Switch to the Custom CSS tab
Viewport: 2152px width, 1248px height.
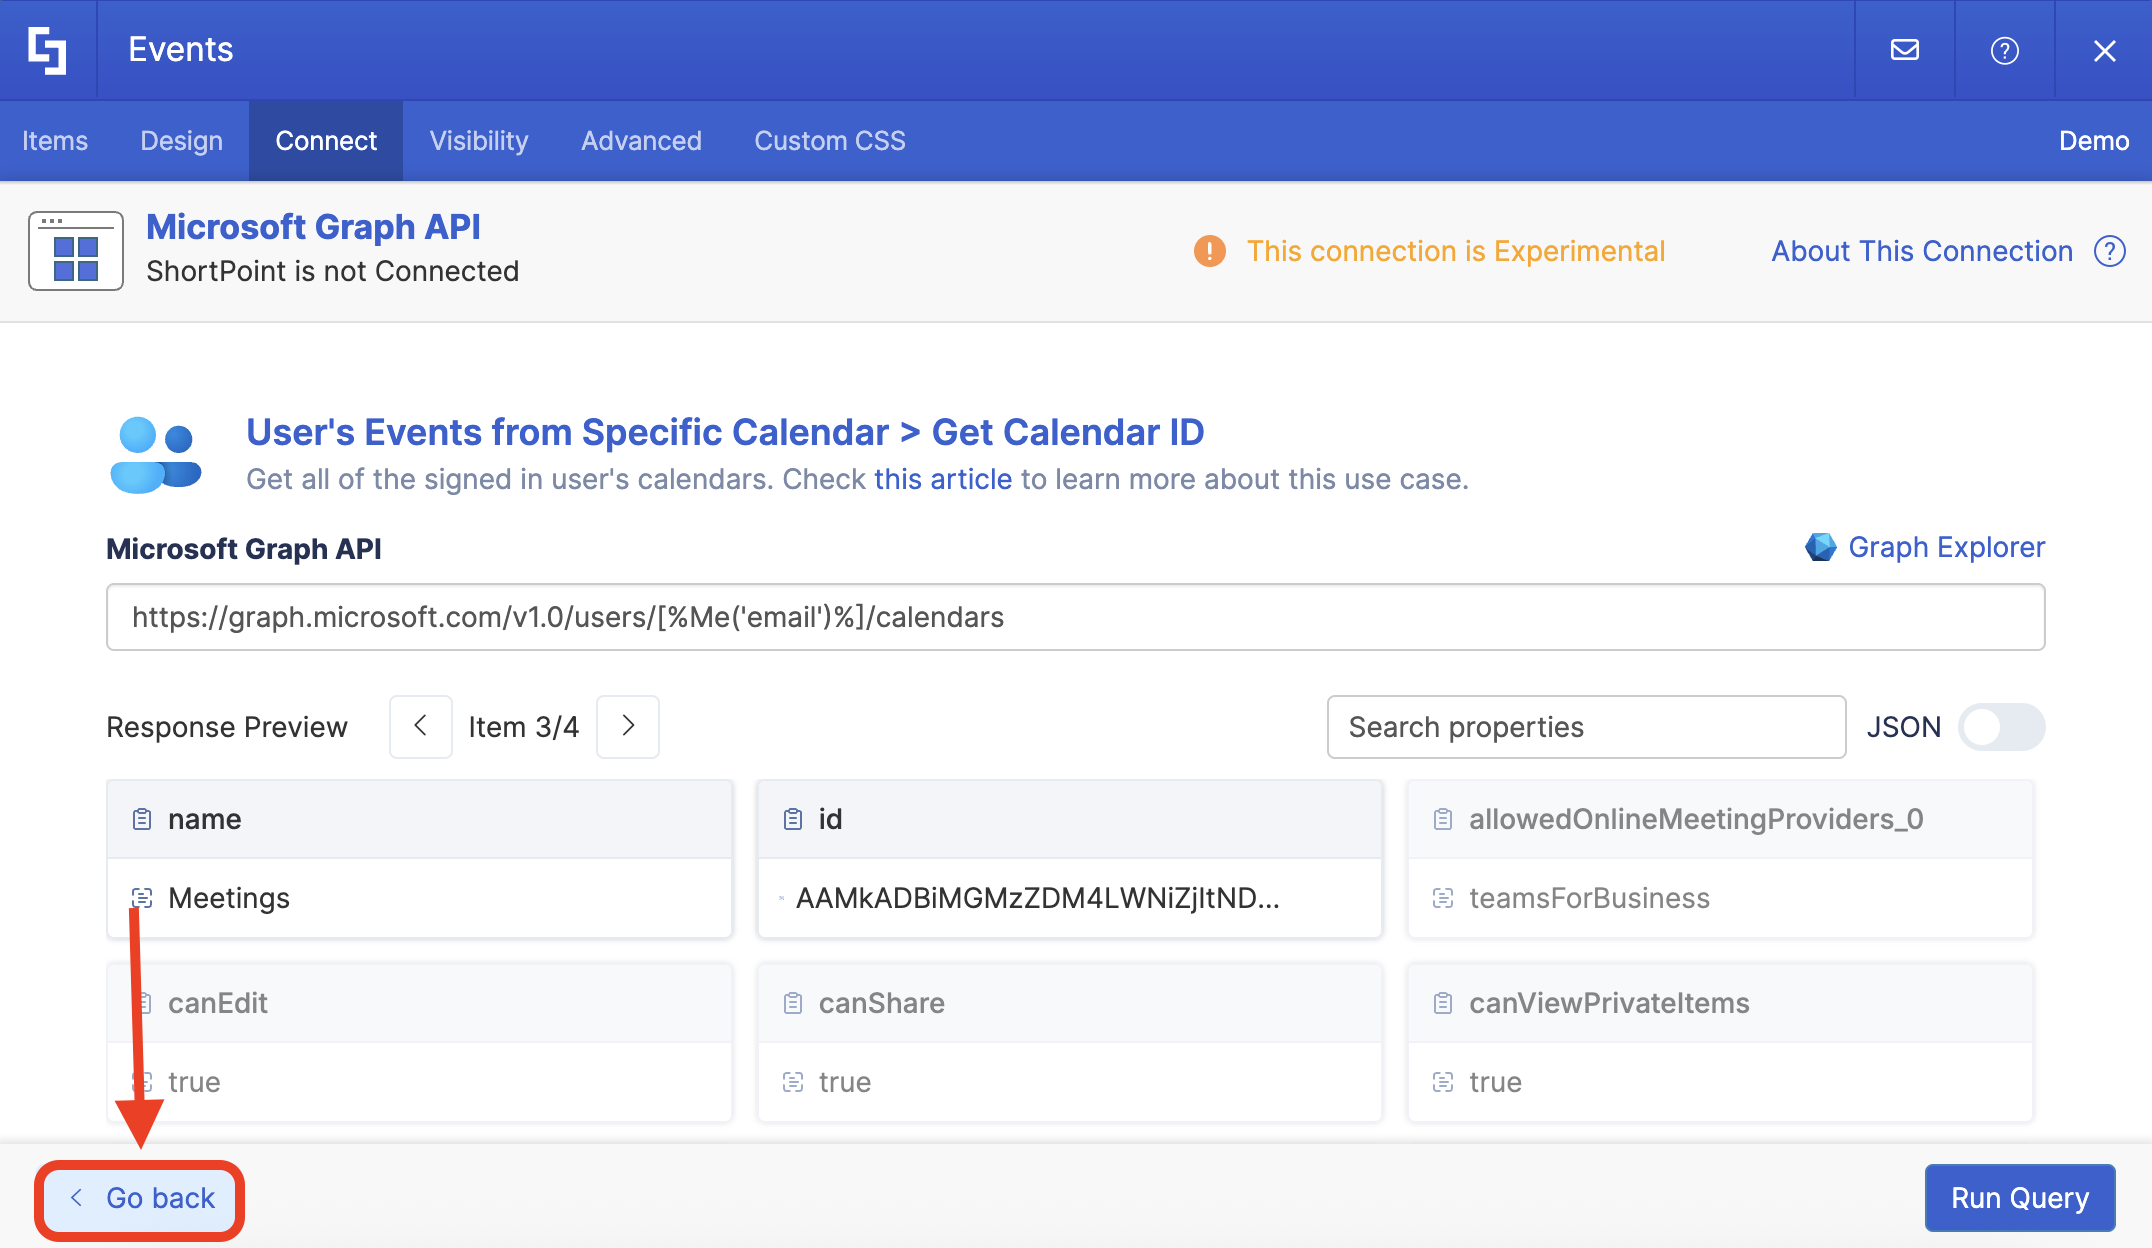(829, 141)
